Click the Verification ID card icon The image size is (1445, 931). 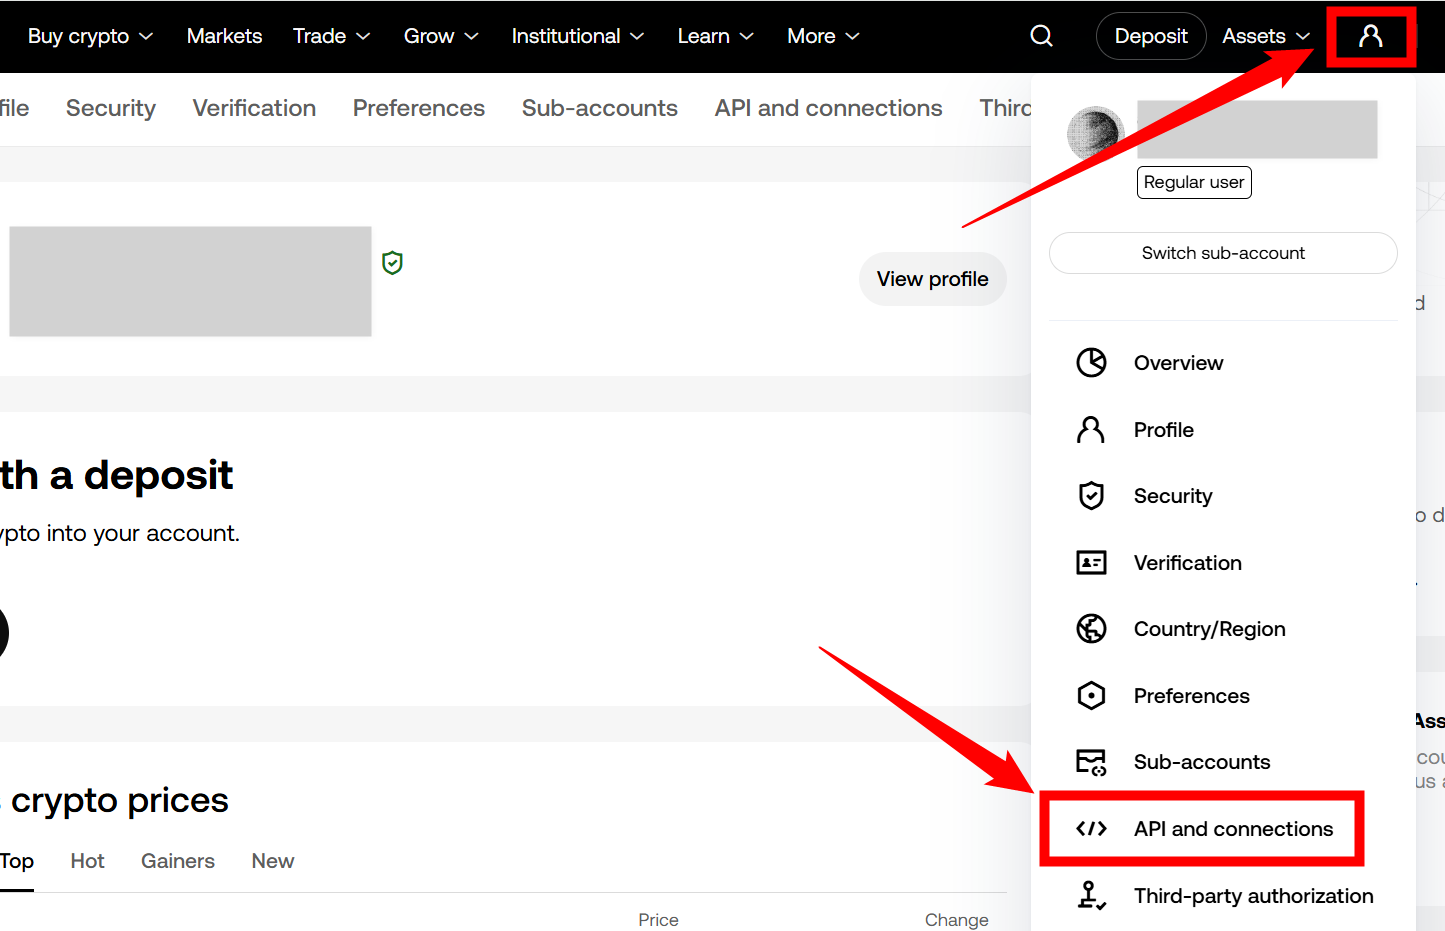point(1091,563)
